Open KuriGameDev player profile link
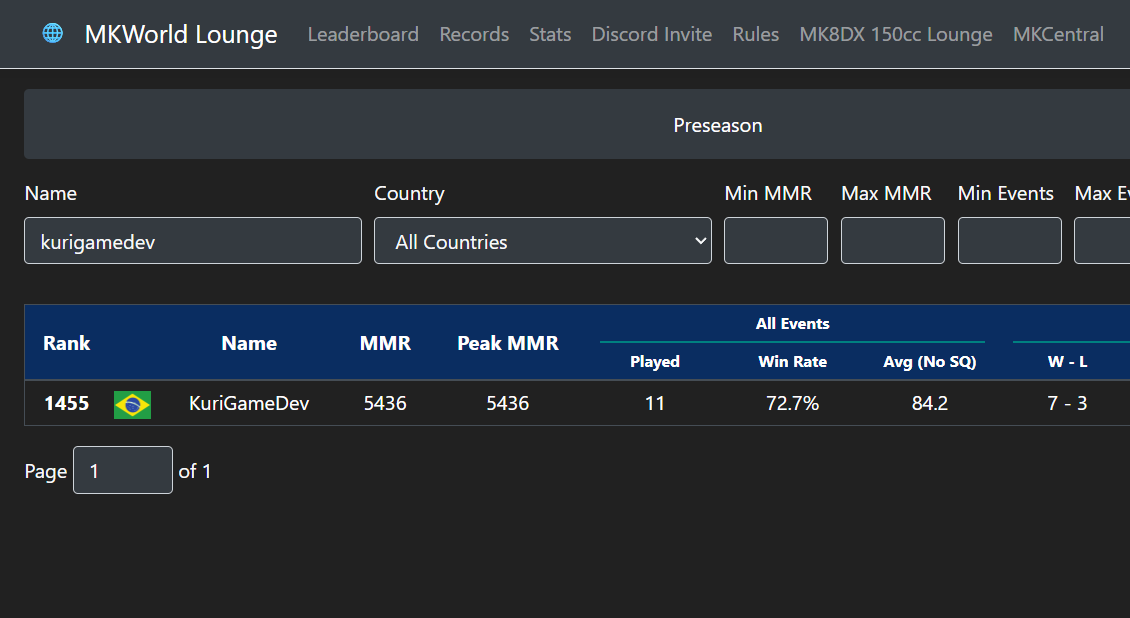 (249, 403)
